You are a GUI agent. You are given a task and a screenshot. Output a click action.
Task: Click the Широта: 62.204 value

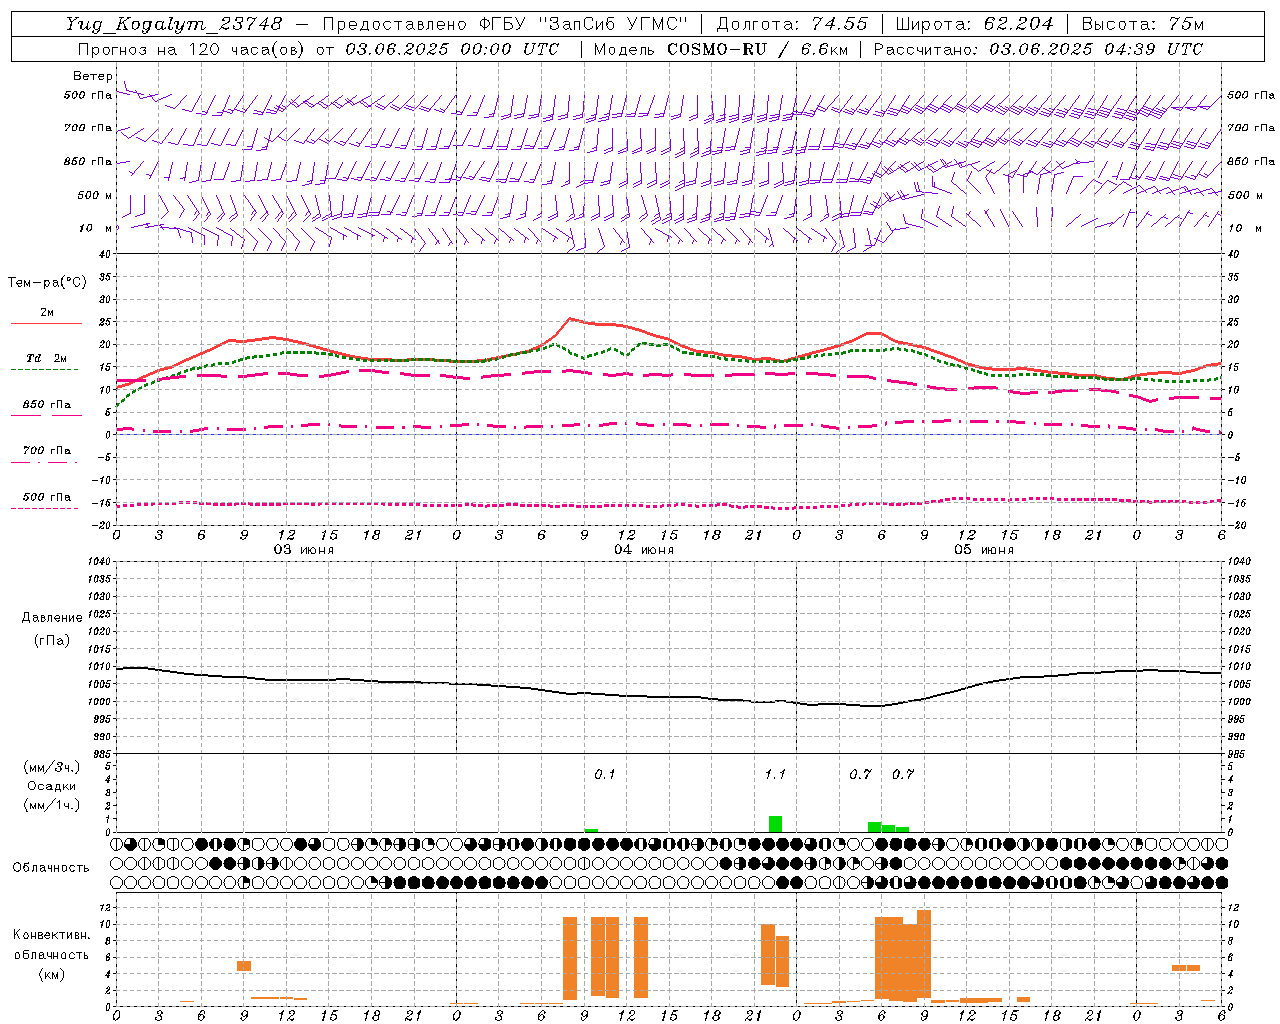pyautogui.click(x=974, y=24)
